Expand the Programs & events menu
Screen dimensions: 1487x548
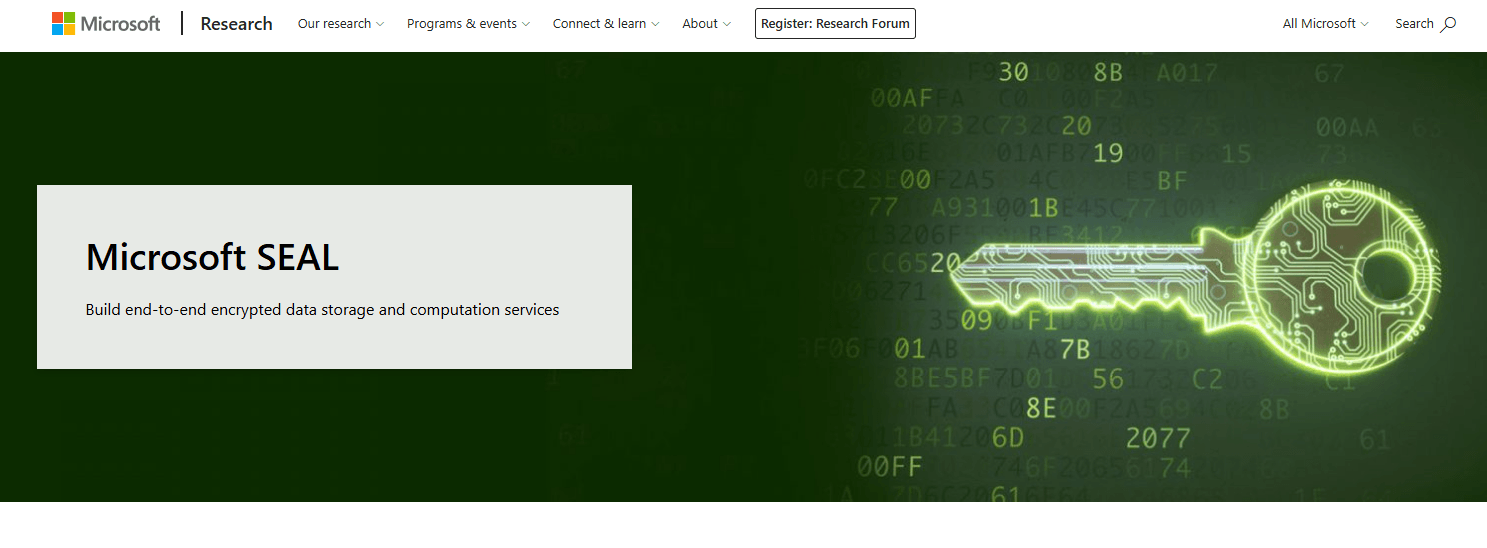[x=468, y=24]
